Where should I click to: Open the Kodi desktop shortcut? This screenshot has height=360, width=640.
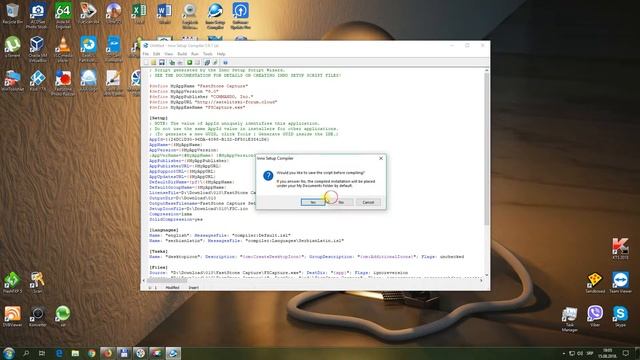click(x=38, y=80)
